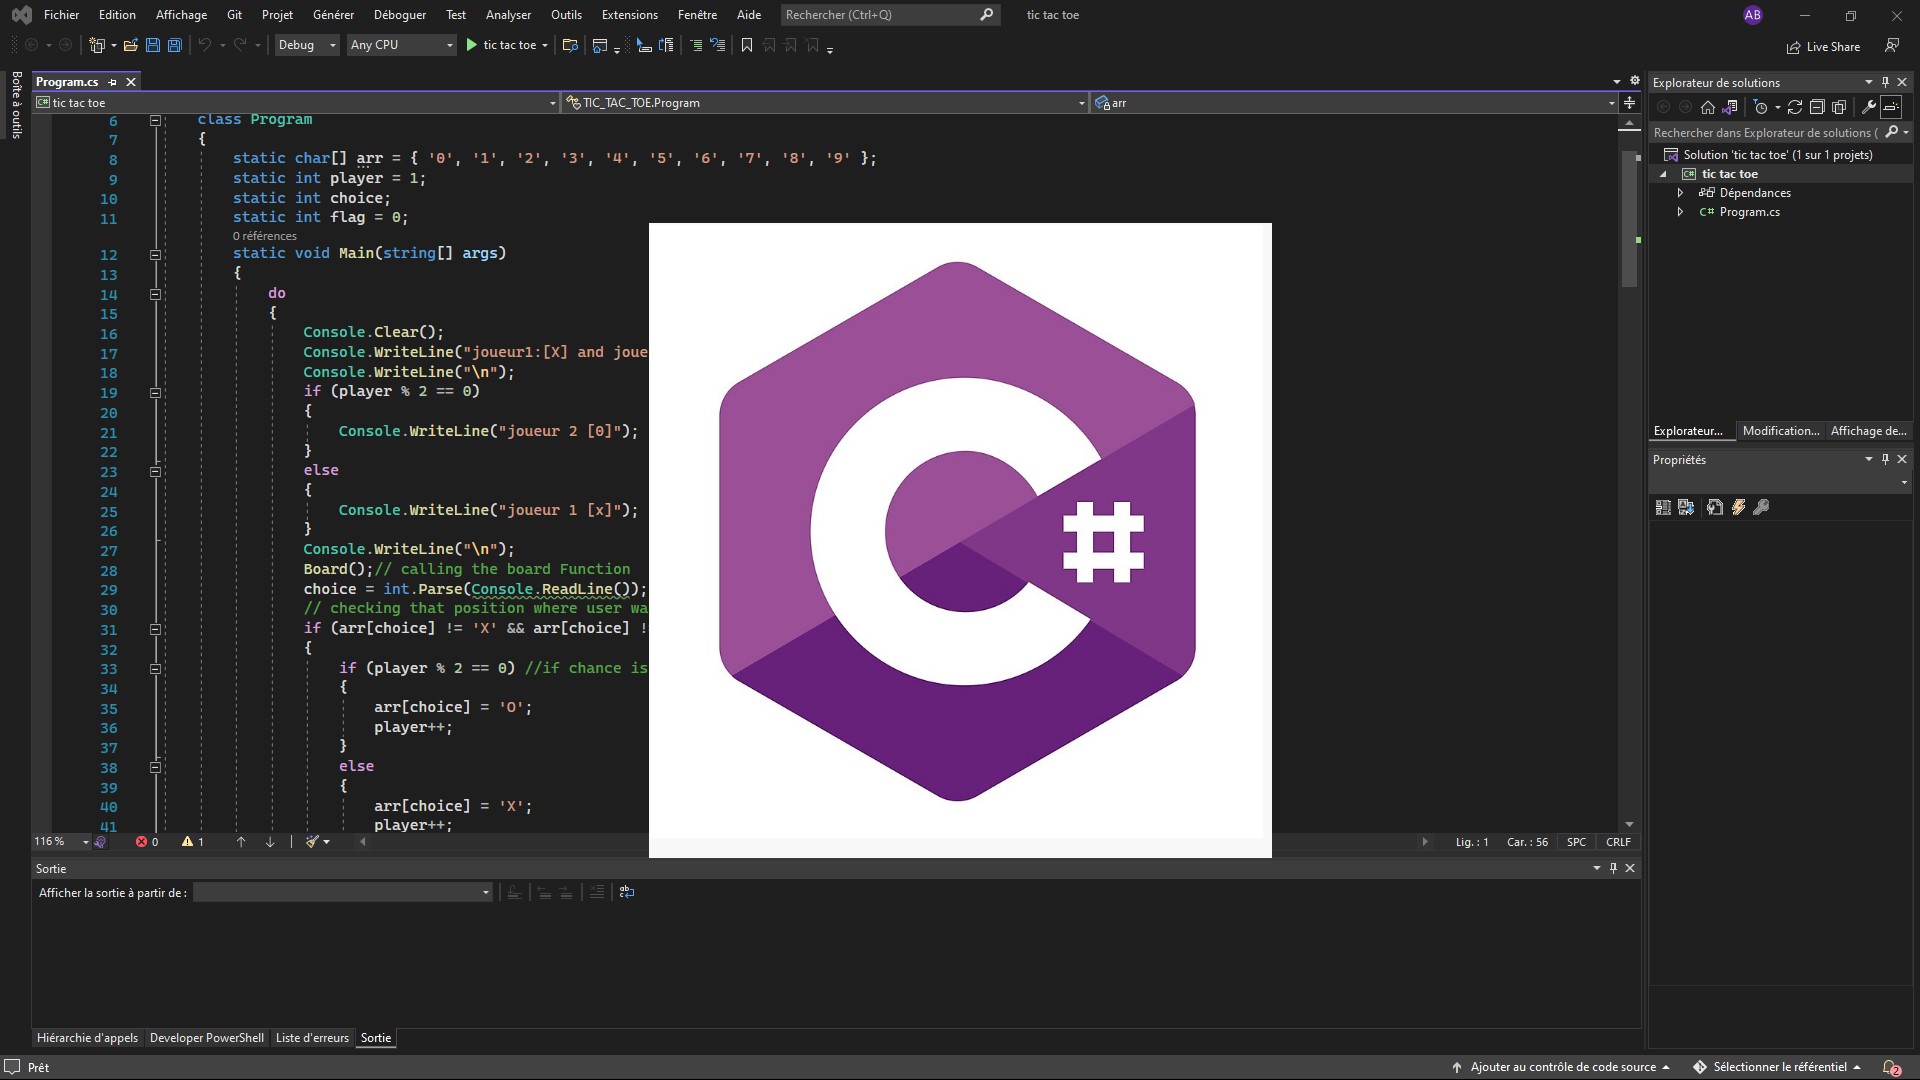Open the Any CPU platform dropdown
1920x1080 pixels.
coord(402,45)
